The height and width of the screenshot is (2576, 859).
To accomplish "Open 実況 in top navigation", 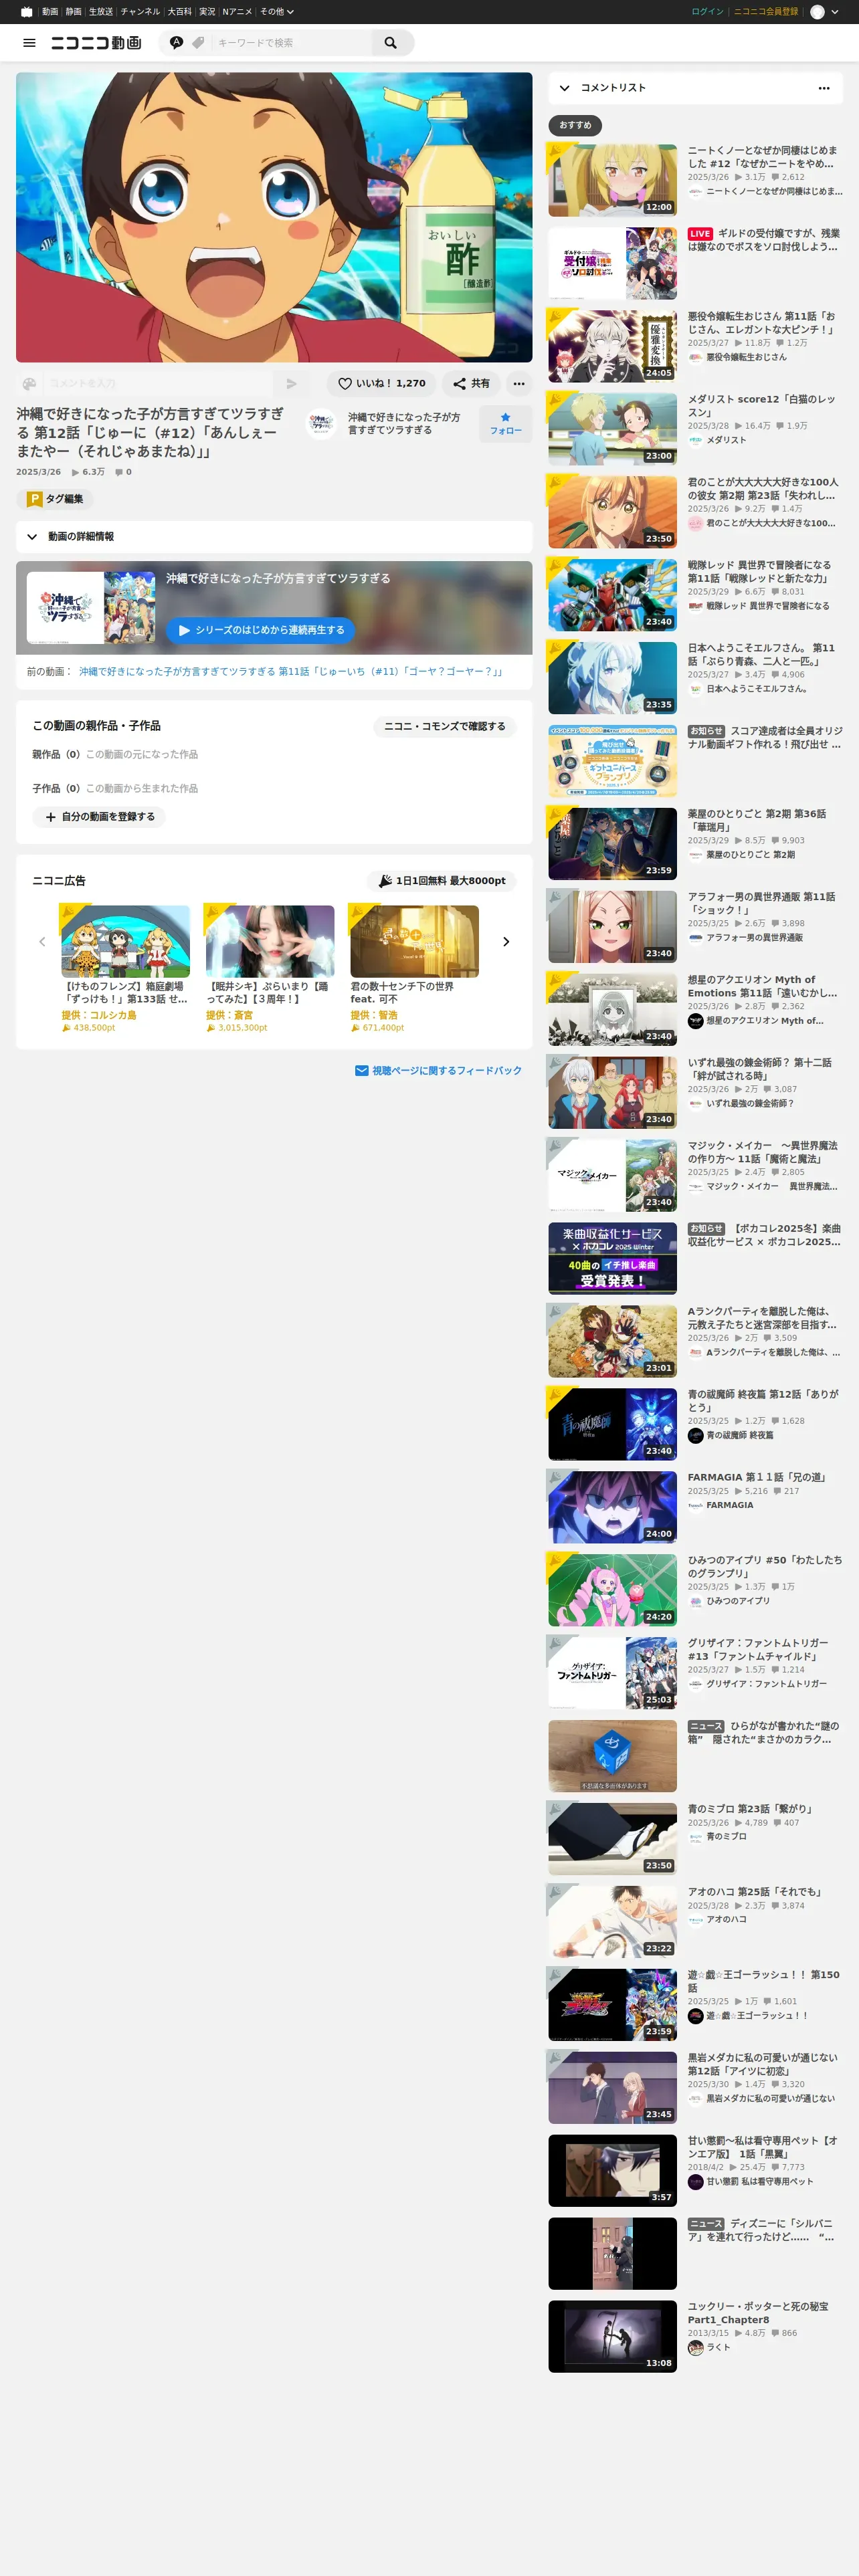I will click(x=207, y=12).
